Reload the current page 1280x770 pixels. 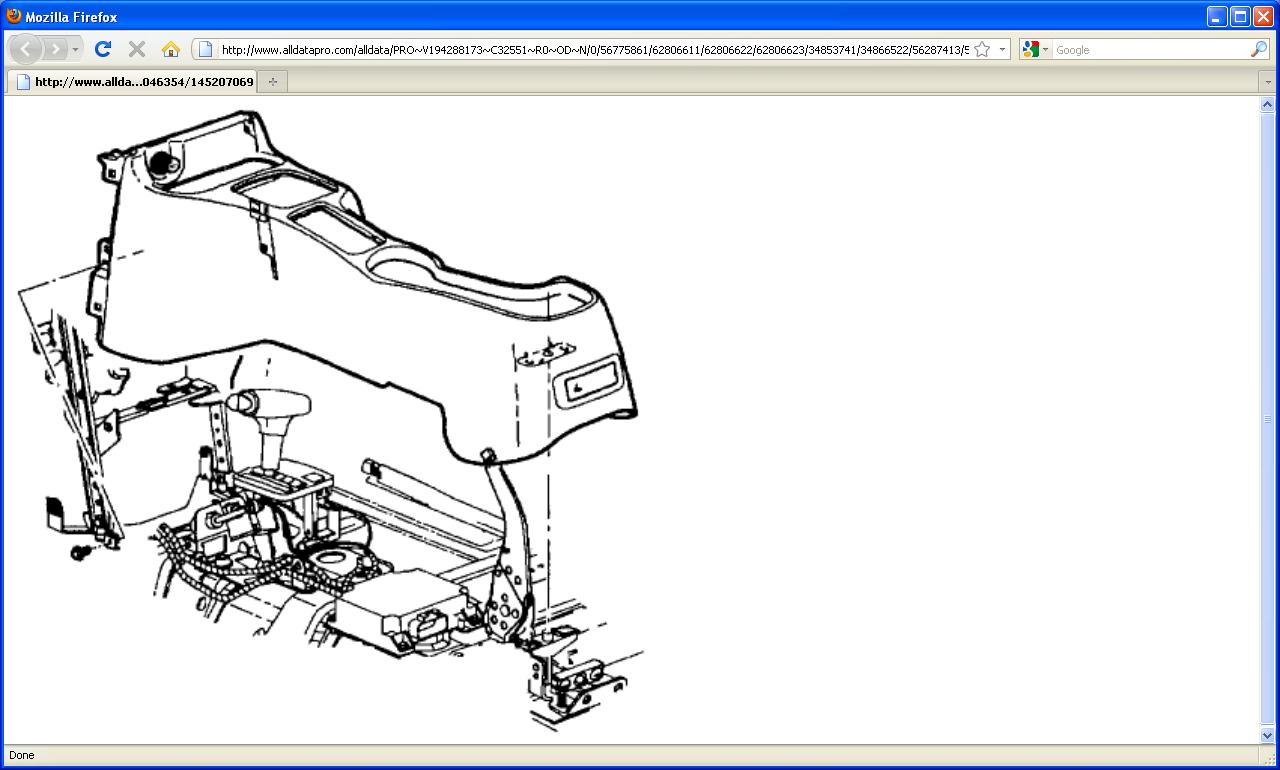(102, 49)
